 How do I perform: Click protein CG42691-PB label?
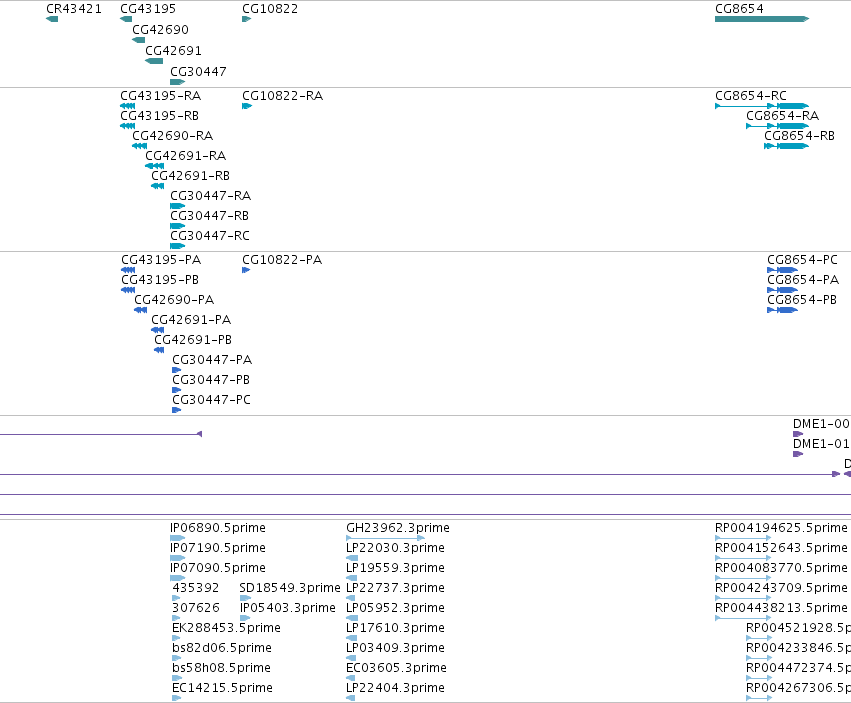pos(193,340)
